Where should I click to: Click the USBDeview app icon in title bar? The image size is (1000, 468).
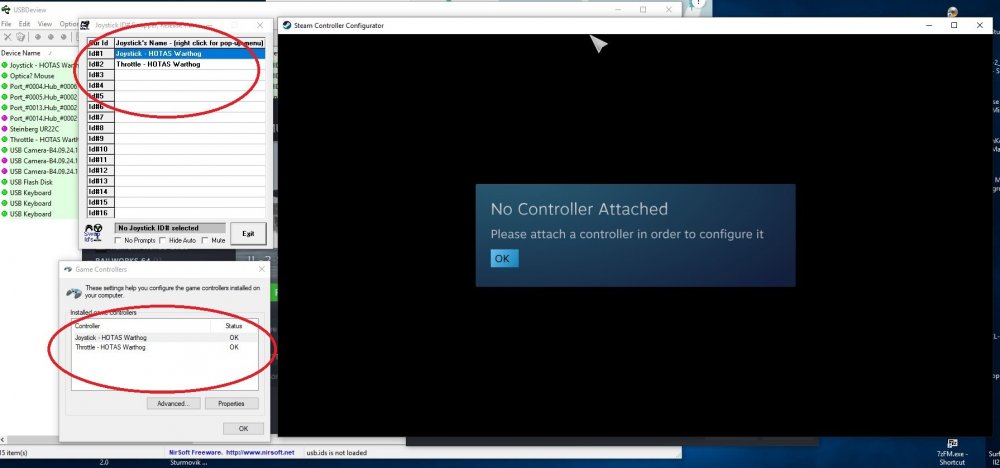coord(6,10)
